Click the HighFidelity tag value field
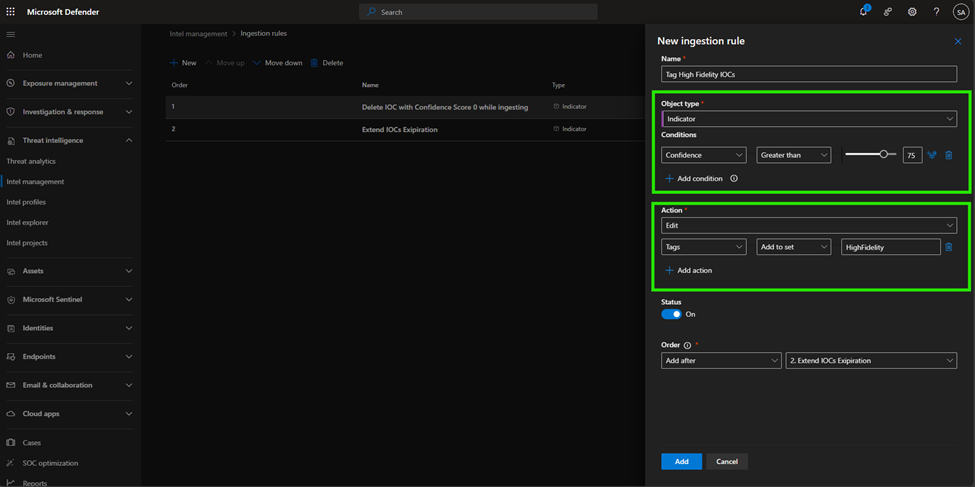The image size is (975, 487). point(890,247)
